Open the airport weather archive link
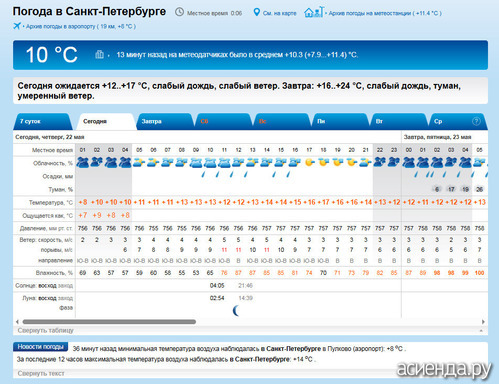499x384 pixels. click(x=79, y=26)
